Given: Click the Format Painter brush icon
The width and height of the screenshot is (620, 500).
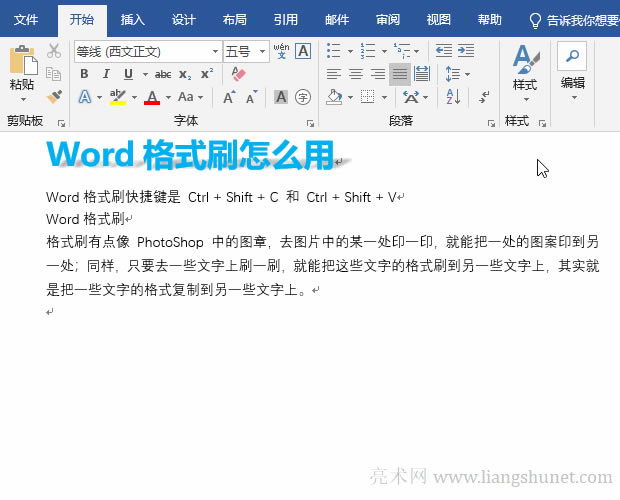Looking at the screenshot, I should (x=54, y=97).
